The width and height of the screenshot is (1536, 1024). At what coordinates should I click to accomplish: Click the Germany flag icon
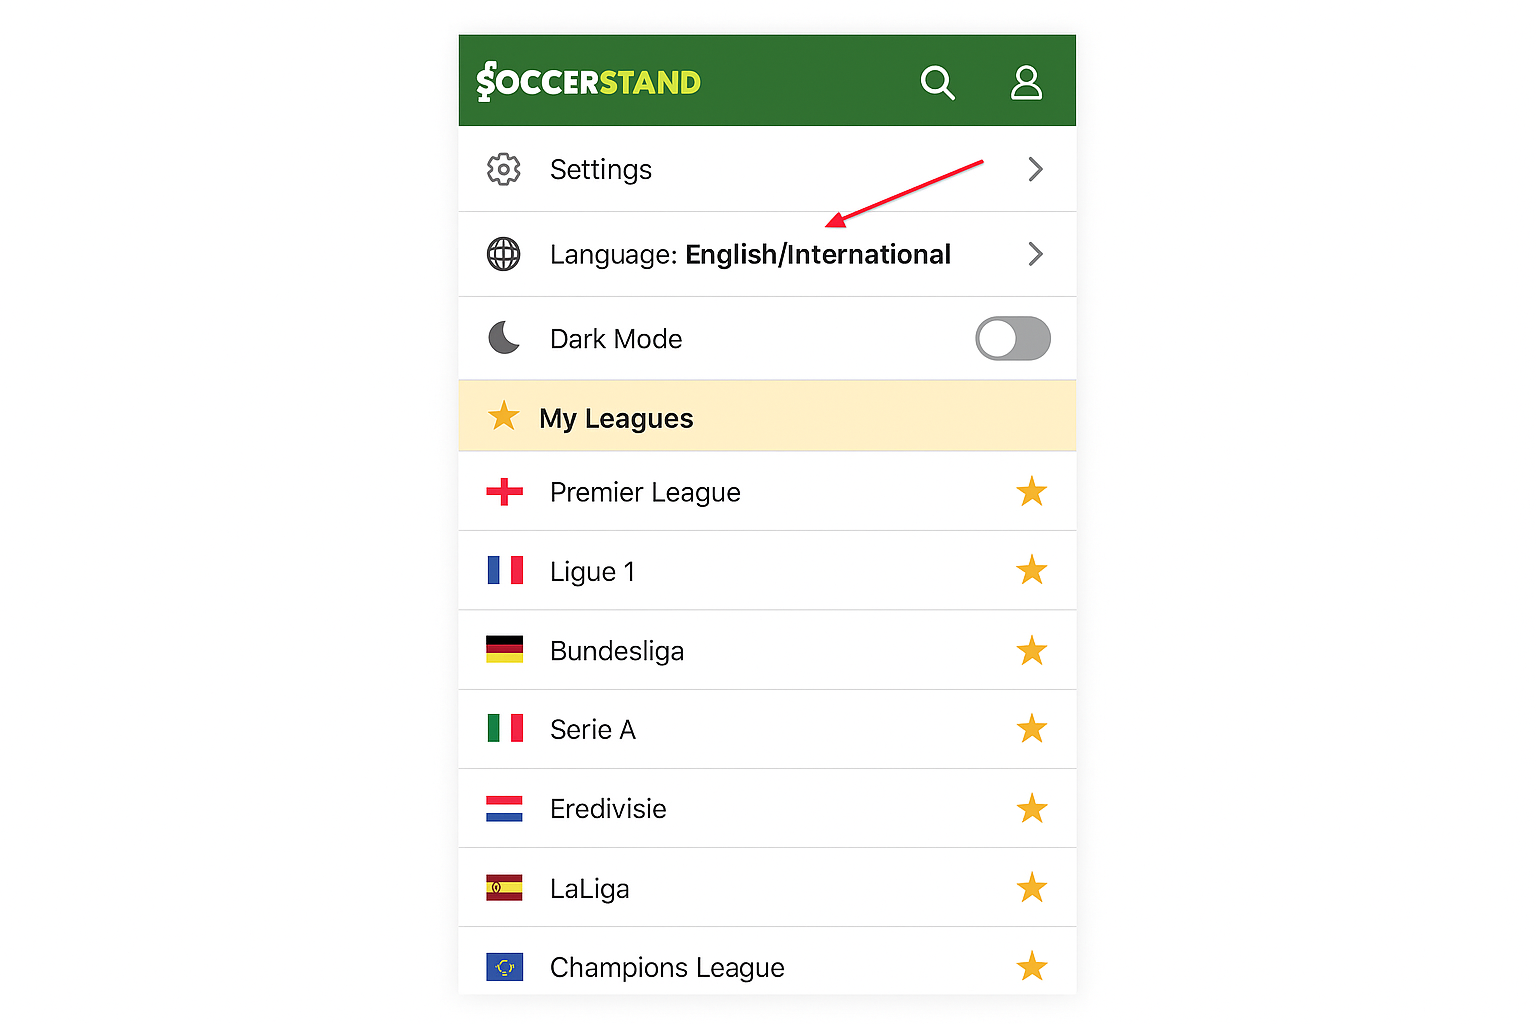[504, 650]
